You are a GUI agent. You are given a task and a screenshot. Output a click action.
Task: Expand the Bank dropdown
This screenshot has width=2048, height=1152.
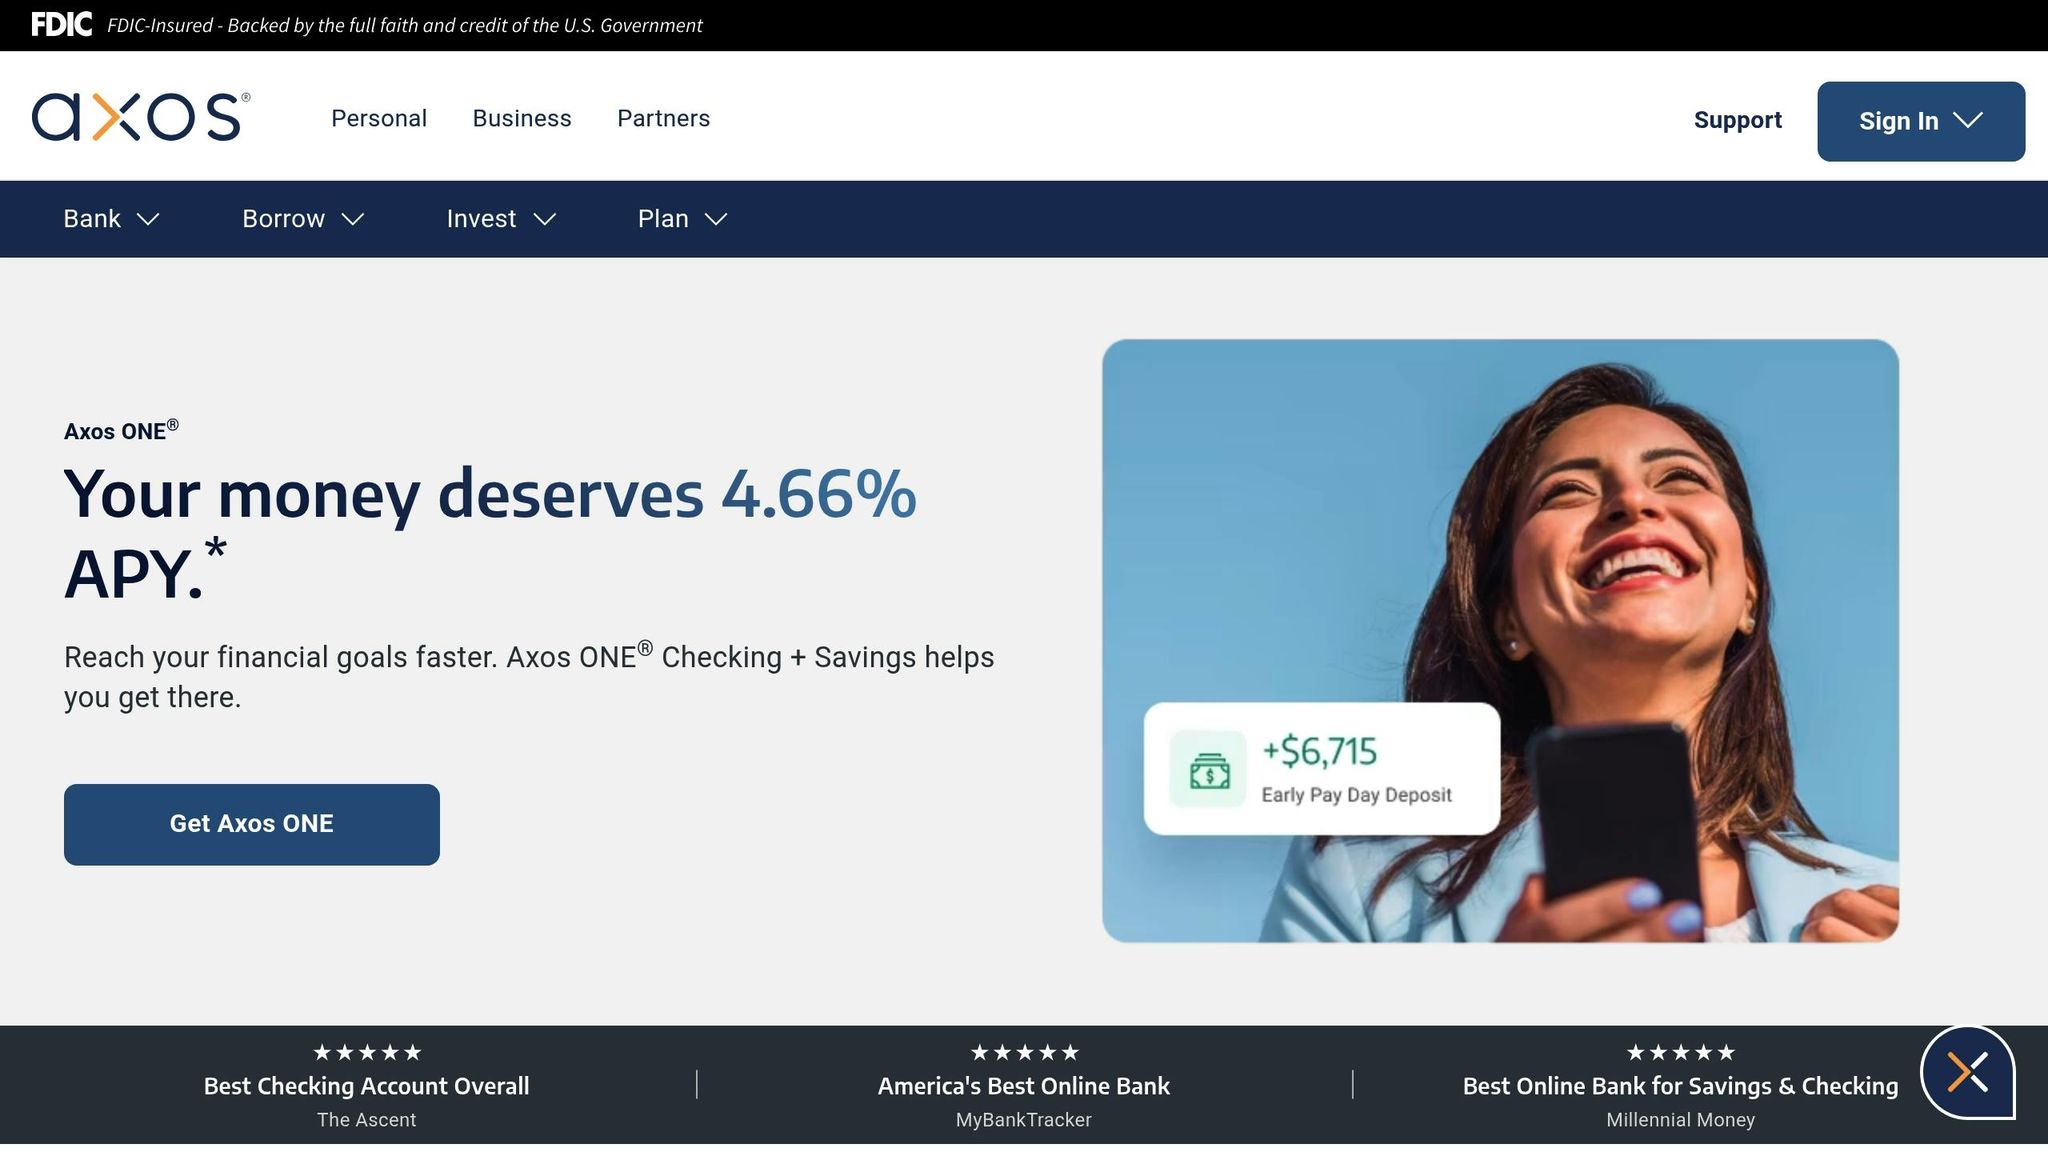tap(111, 219)
